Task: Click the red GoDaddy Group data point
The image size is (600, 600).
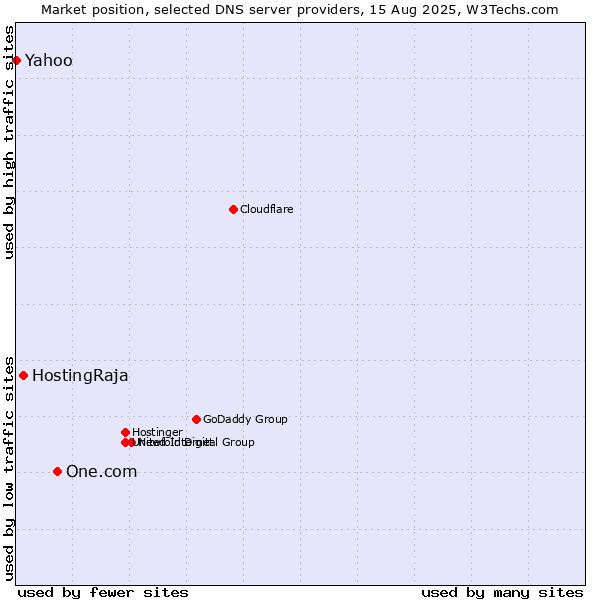Action: point(196,419)
